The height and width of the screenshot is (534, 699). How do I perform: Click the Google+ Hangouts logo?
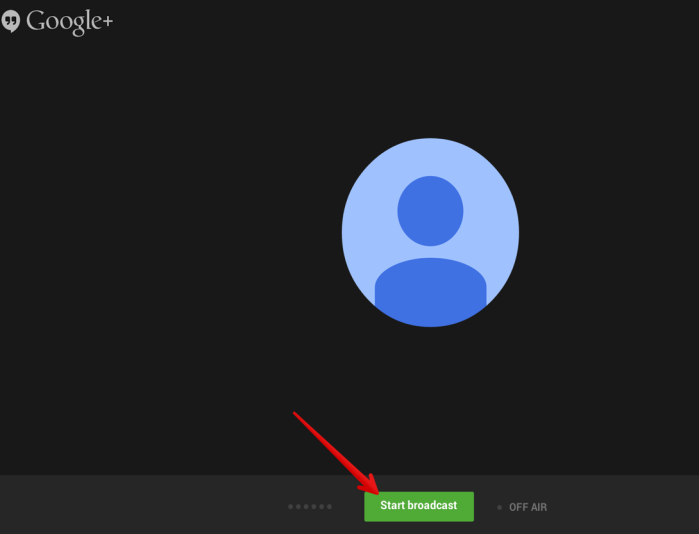pyautogui.click(x=57, y=21)
